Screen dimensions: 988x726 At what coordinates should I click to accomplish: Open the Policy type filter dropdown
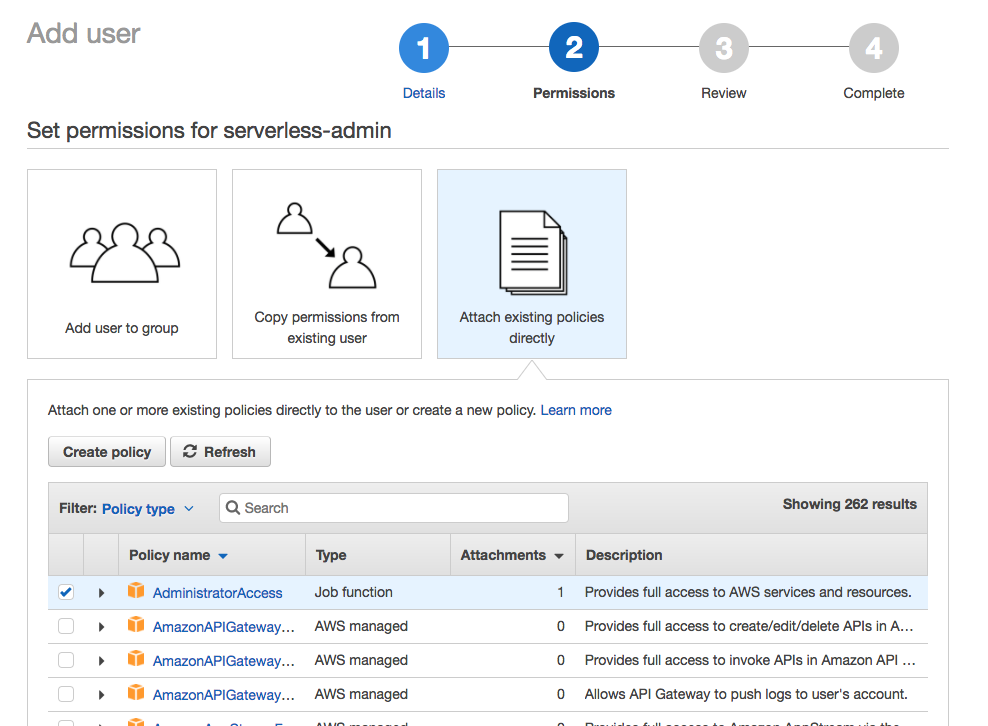(x=147, y=509)
